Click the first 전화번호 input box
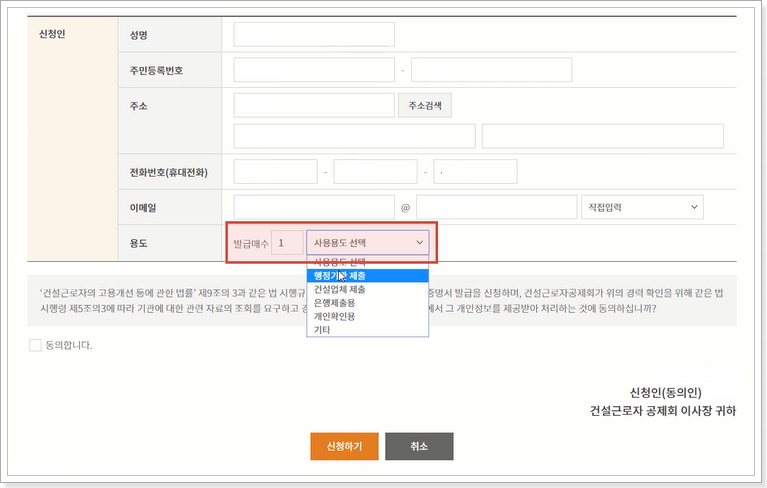This screenshot has width=767, height=488. pos(275,172)
